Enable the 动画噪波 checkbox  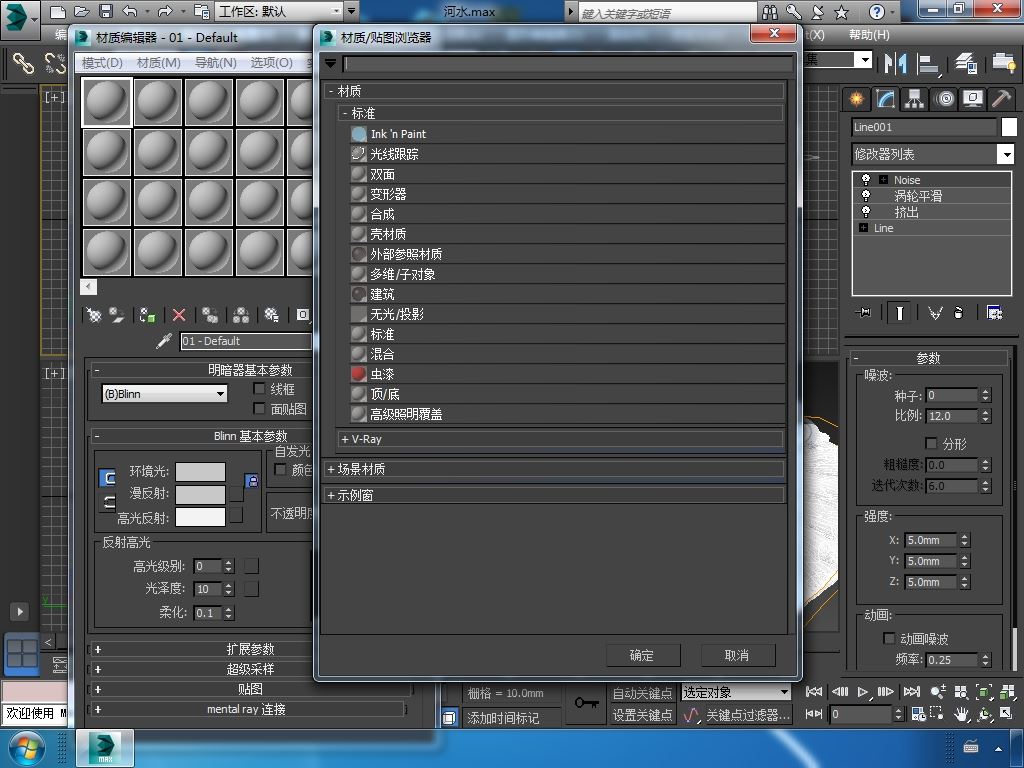tap(889, 638)
